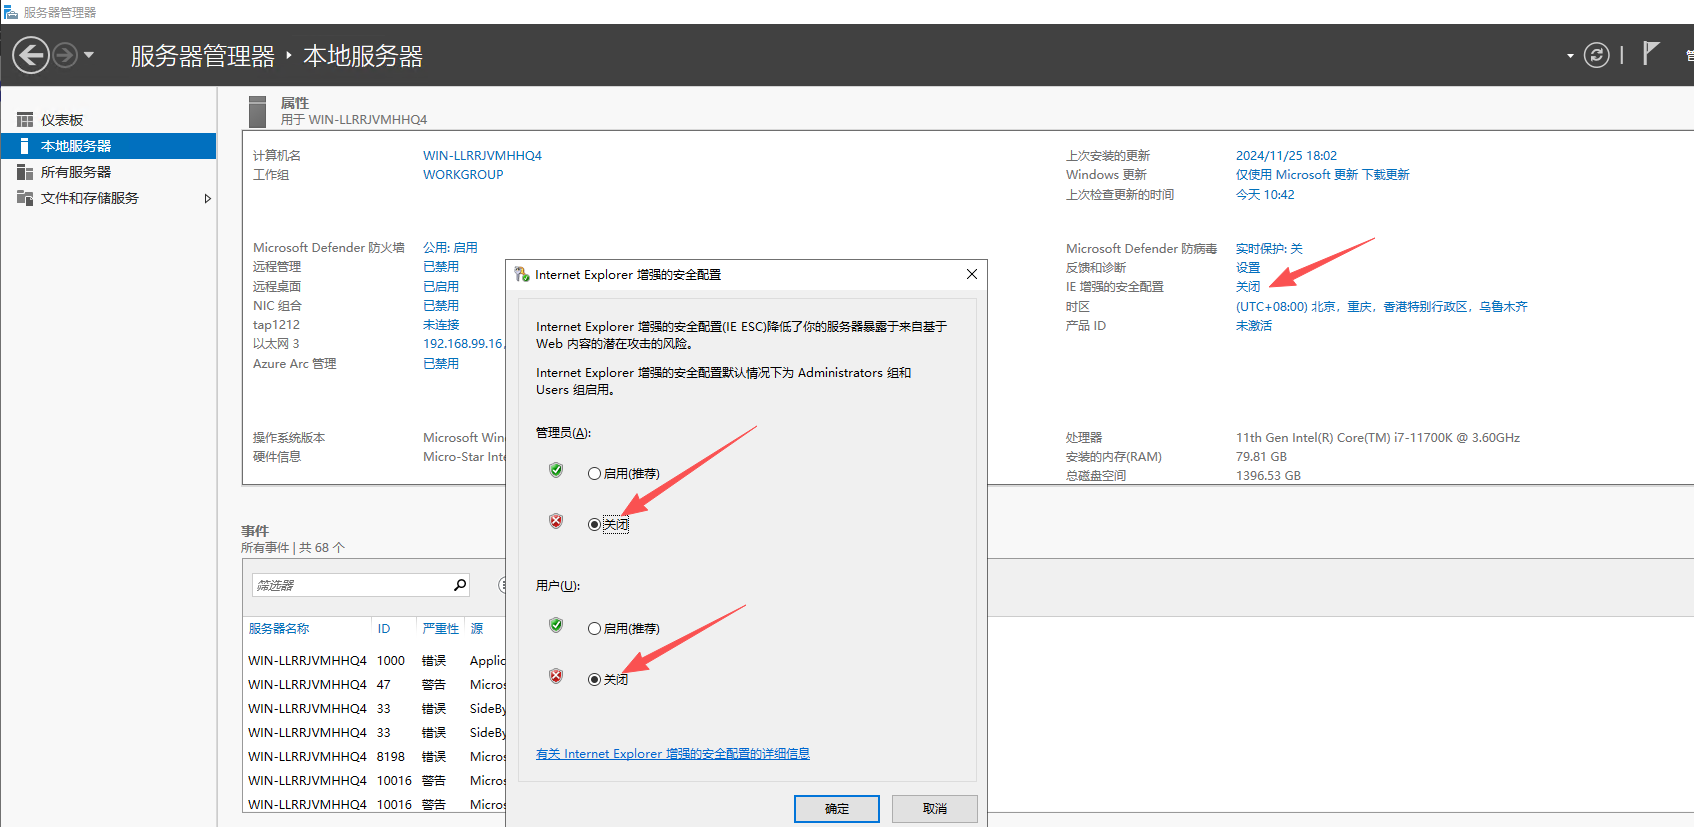Click the 所有服务器 icon in the sidebar
The height and width of the screenshot is (827, 1694).
pyautogui.click(x=25, y=172)
